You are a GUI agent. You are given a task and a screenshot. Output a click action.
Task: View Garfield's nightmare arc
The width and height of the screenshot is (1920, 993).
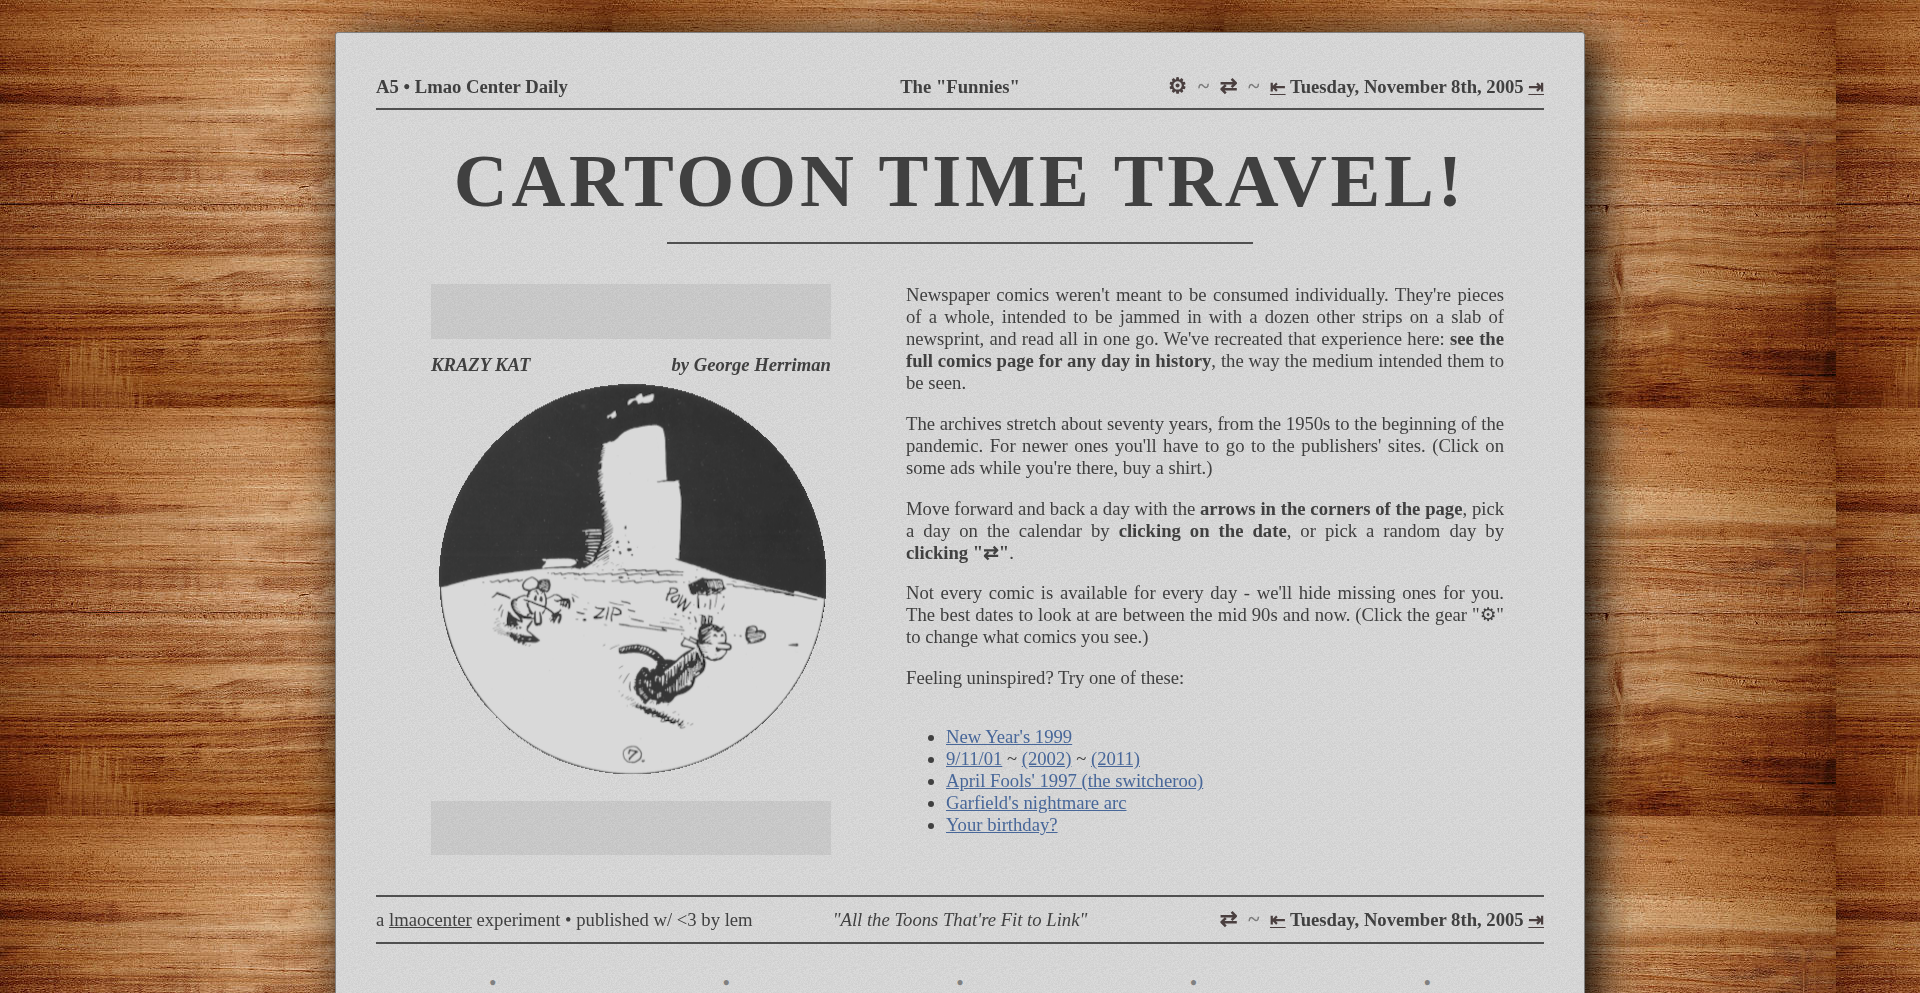point(1036,803)
